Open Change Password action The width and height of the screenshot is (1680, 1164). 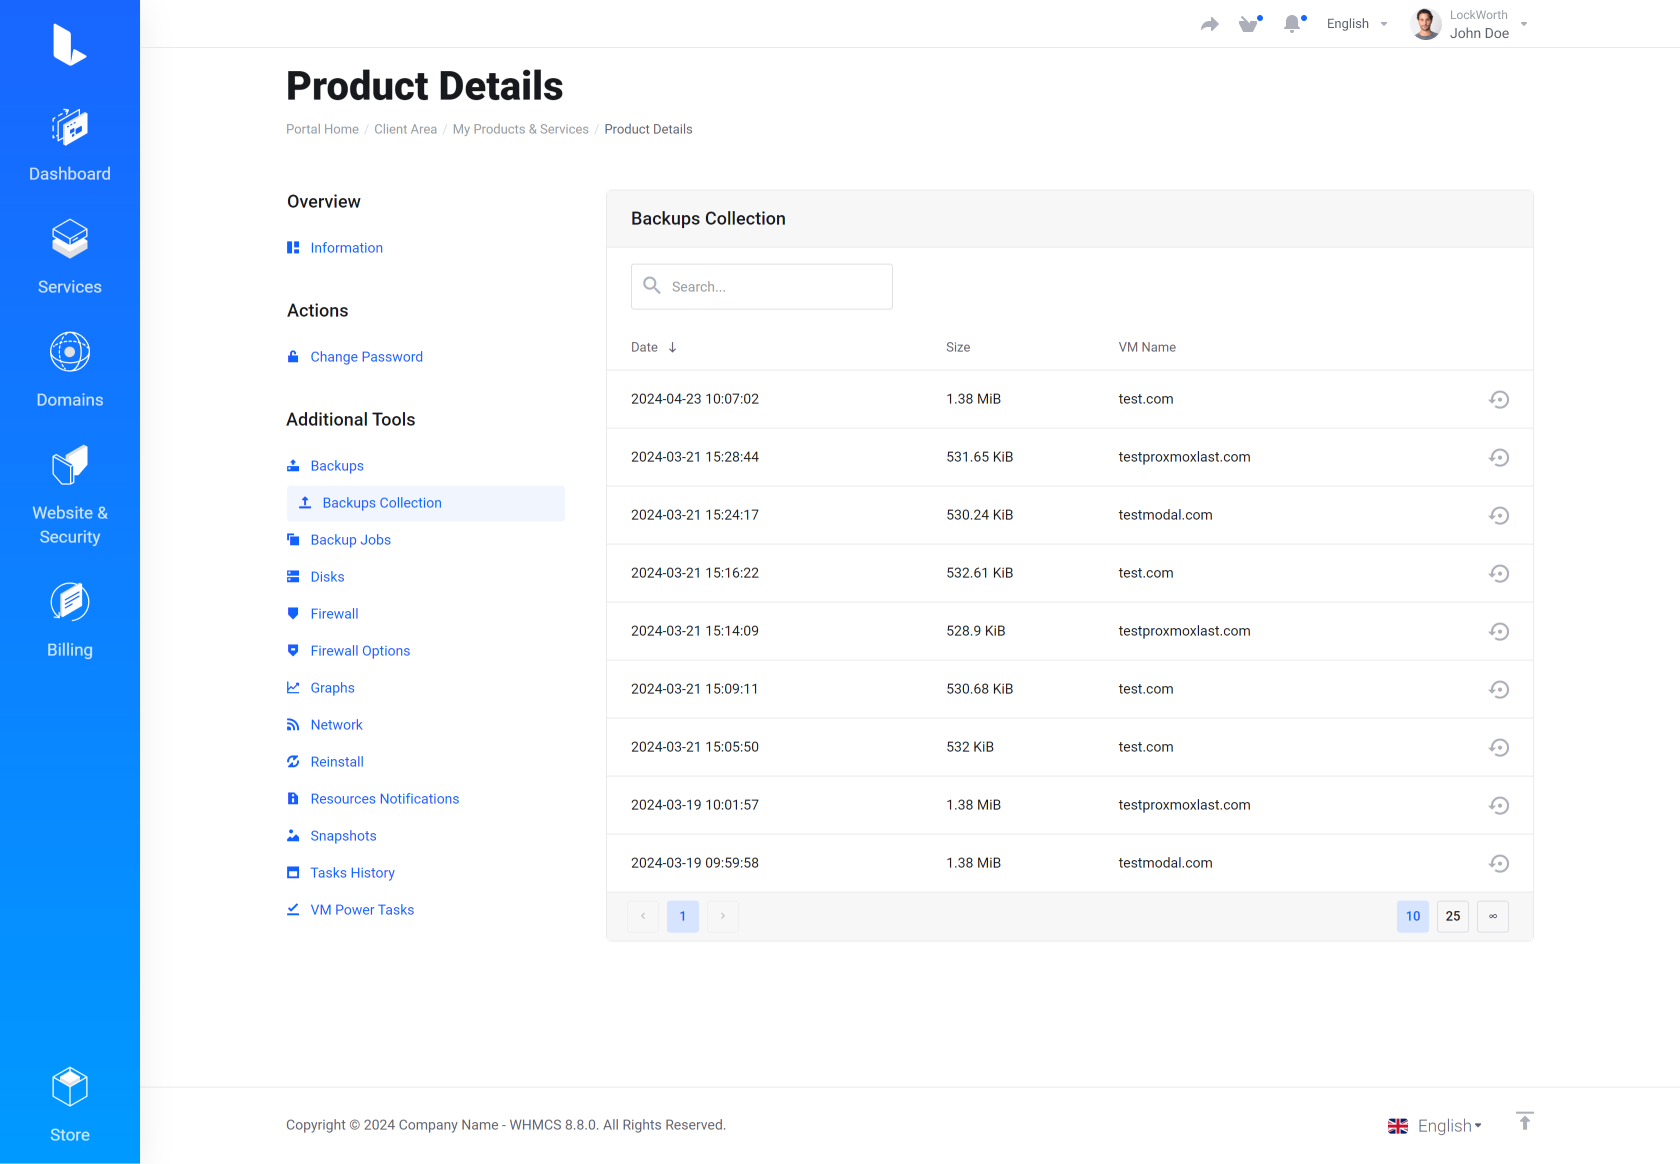(366, 357)
